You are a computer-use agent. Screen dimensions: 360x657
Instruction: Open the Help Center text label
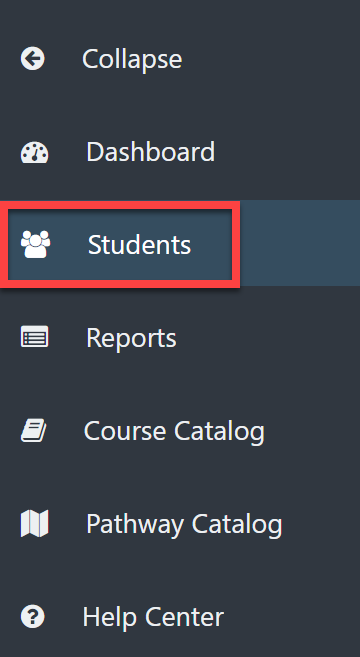(153, 617)
